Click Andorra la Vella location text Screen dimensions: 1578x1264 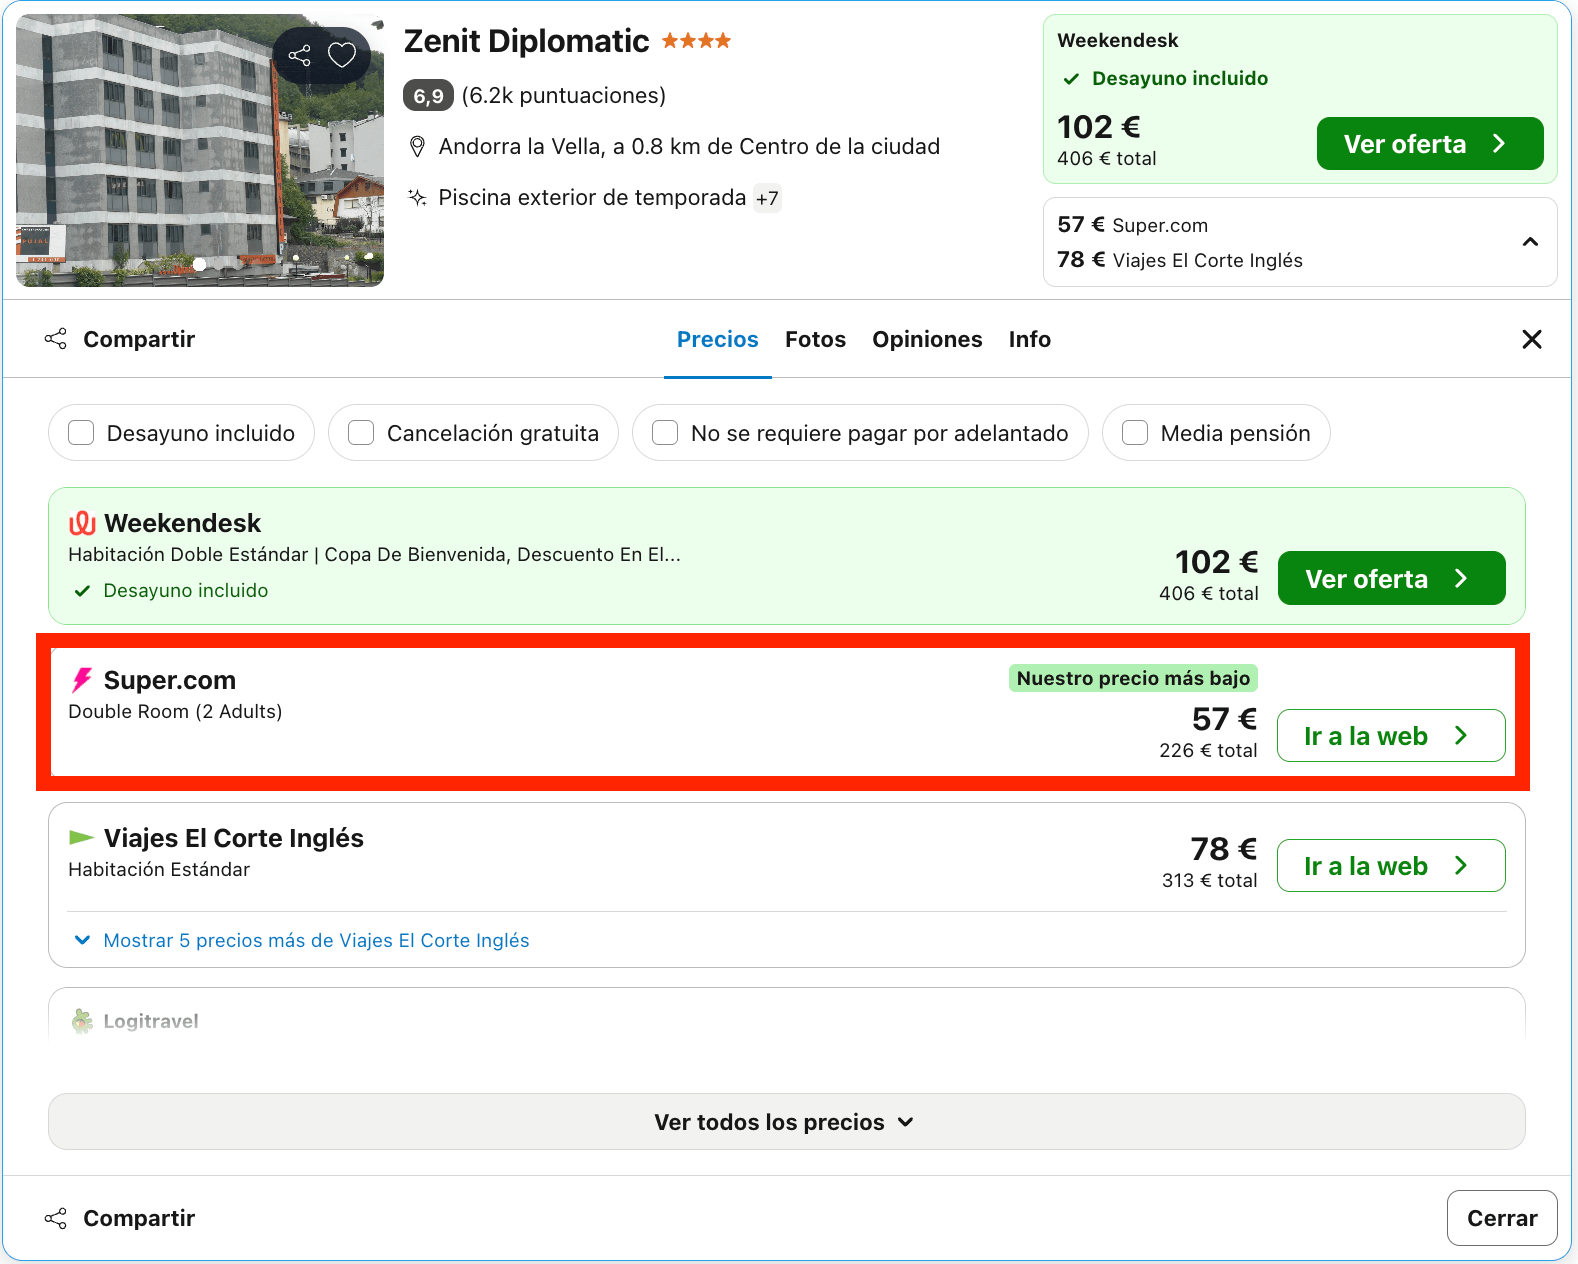click(689, 147)
